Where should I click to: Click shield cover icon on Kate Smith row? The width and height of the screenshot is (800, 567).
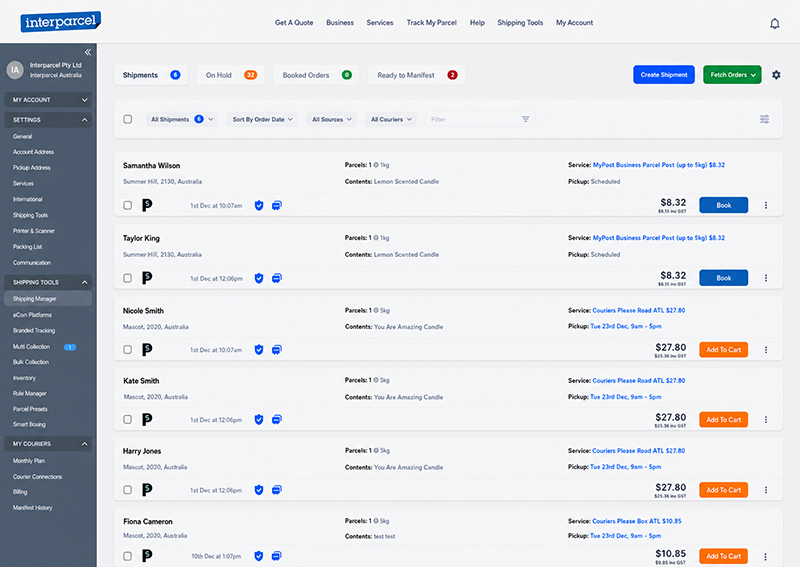point(259,420)
